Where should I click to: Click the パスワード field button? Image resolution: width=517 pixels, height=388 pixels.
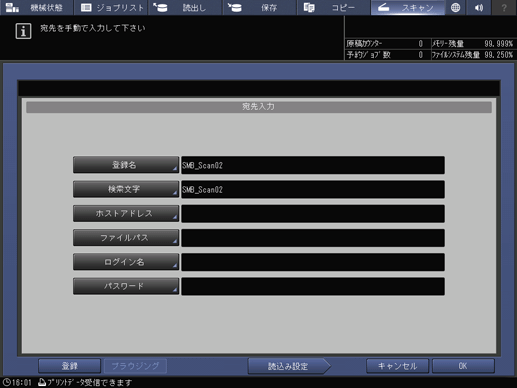(x=126, y=286)
